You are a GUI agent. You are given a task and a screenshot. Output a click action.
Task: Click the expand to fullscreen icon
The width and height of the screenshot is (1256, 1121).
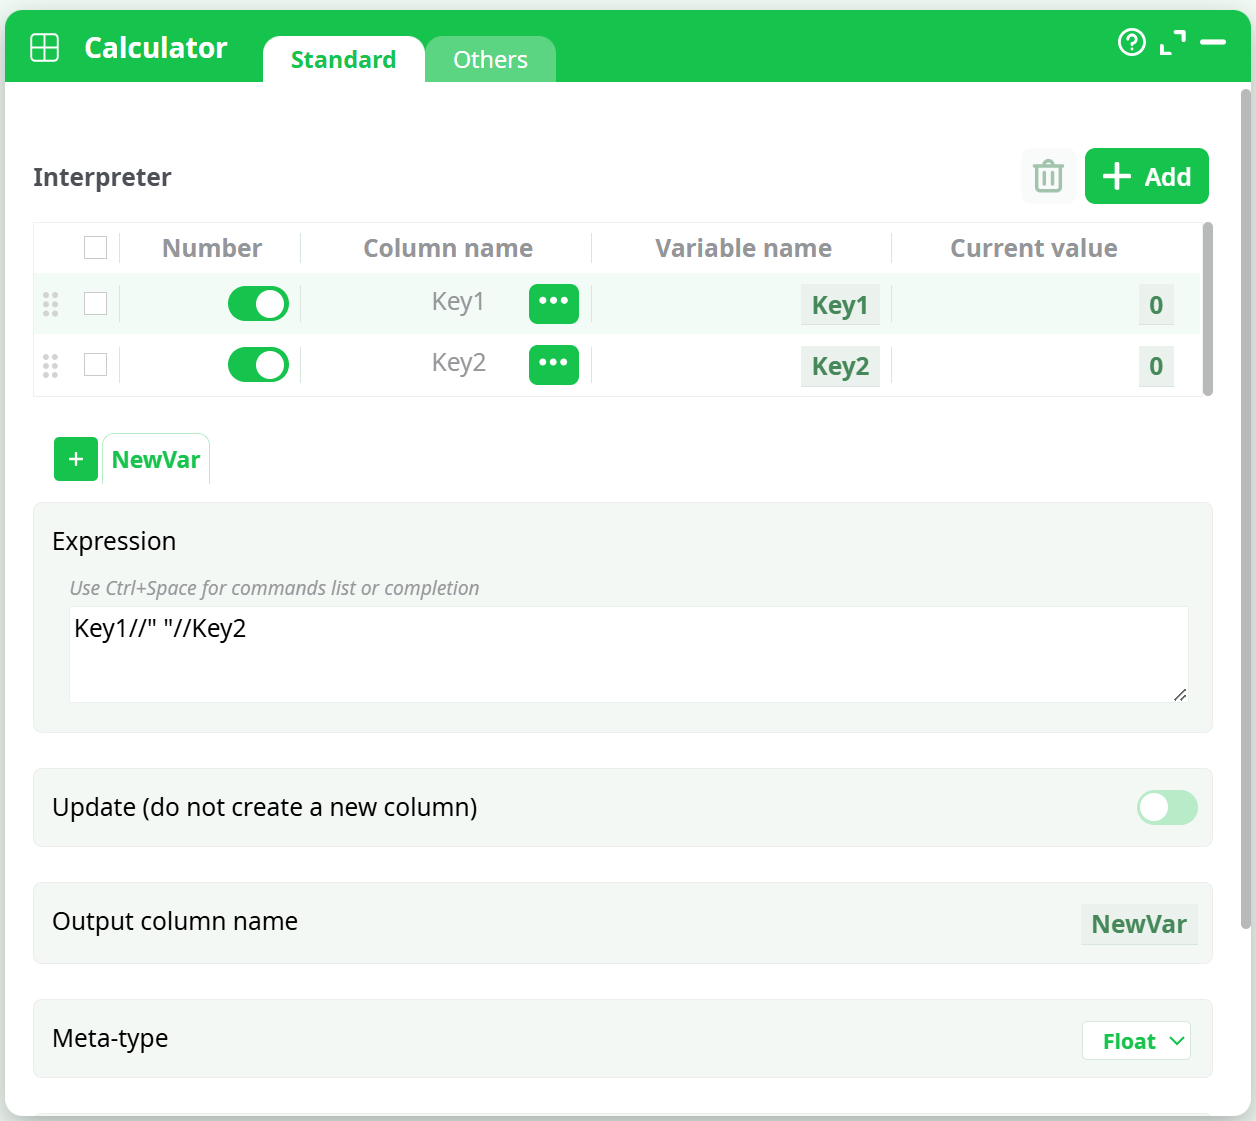(x=1172, y=43)
